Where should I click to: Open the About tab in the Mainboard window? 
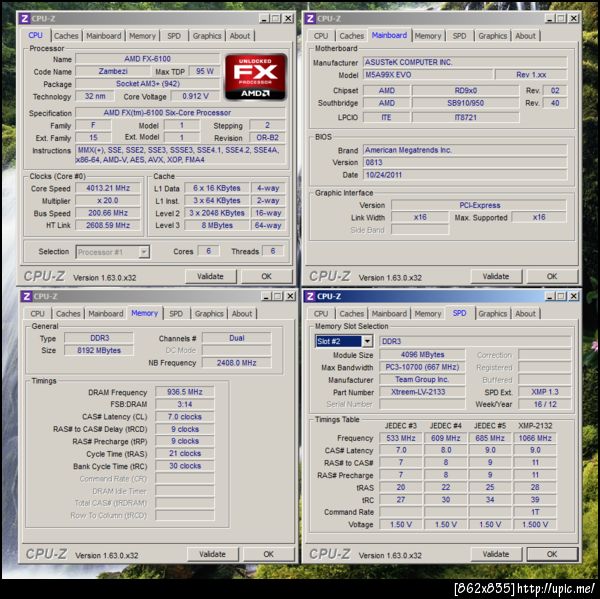[x=525, y=36]
